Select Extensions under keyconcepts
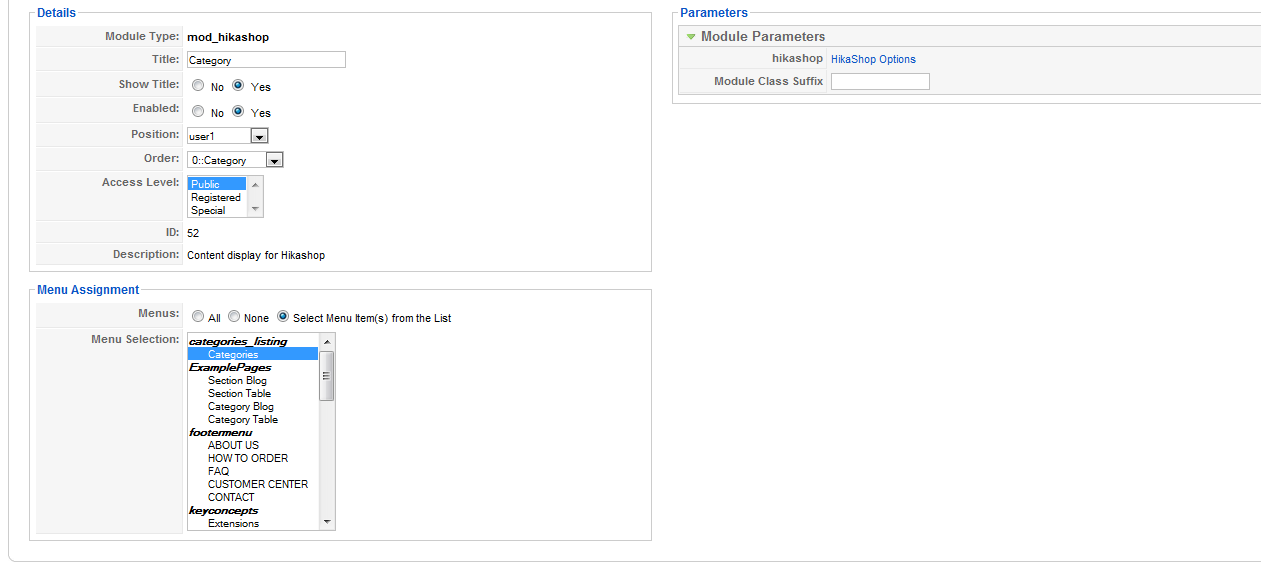The width and height of the screenshot is (1261, 567). (233, 523)
